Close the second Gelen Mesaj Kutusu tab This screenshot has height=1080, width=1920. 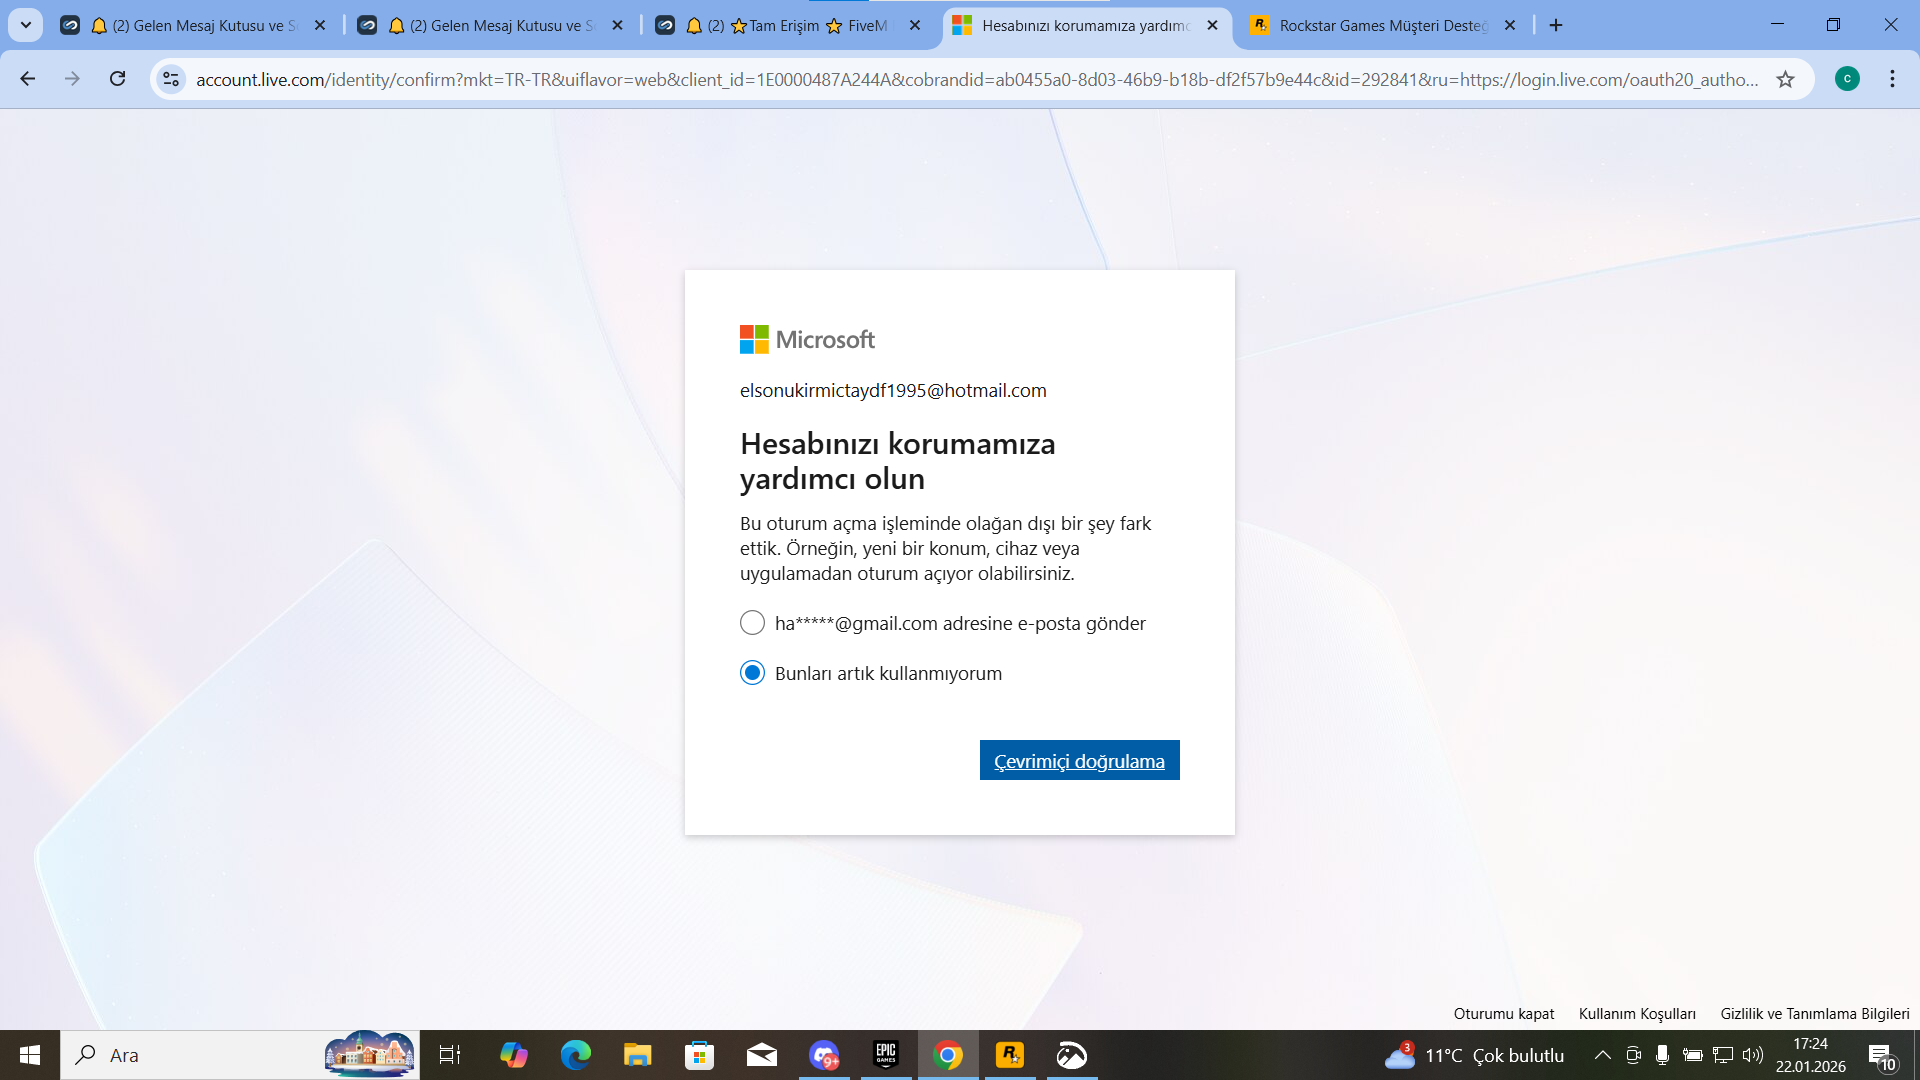(x=617, y=26)
